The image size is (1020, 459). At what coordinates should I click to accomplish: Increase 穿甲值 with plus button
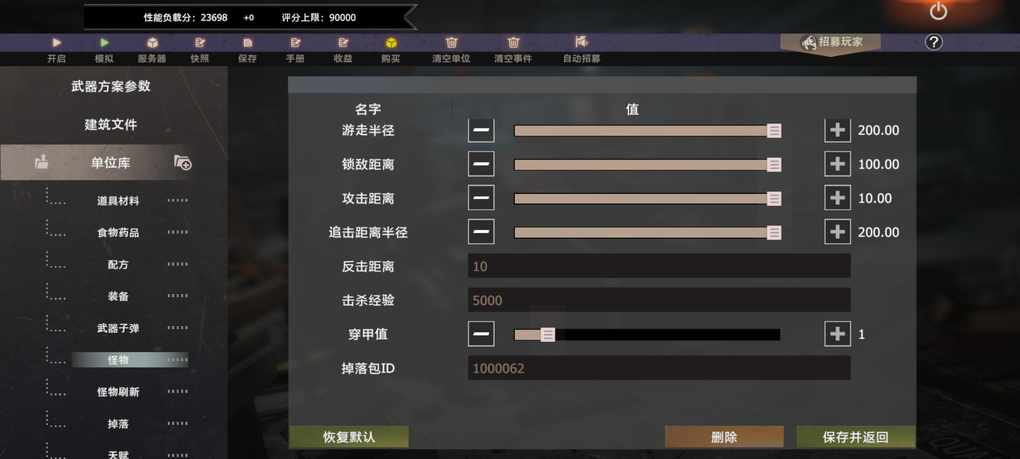[x=837, y=334]
